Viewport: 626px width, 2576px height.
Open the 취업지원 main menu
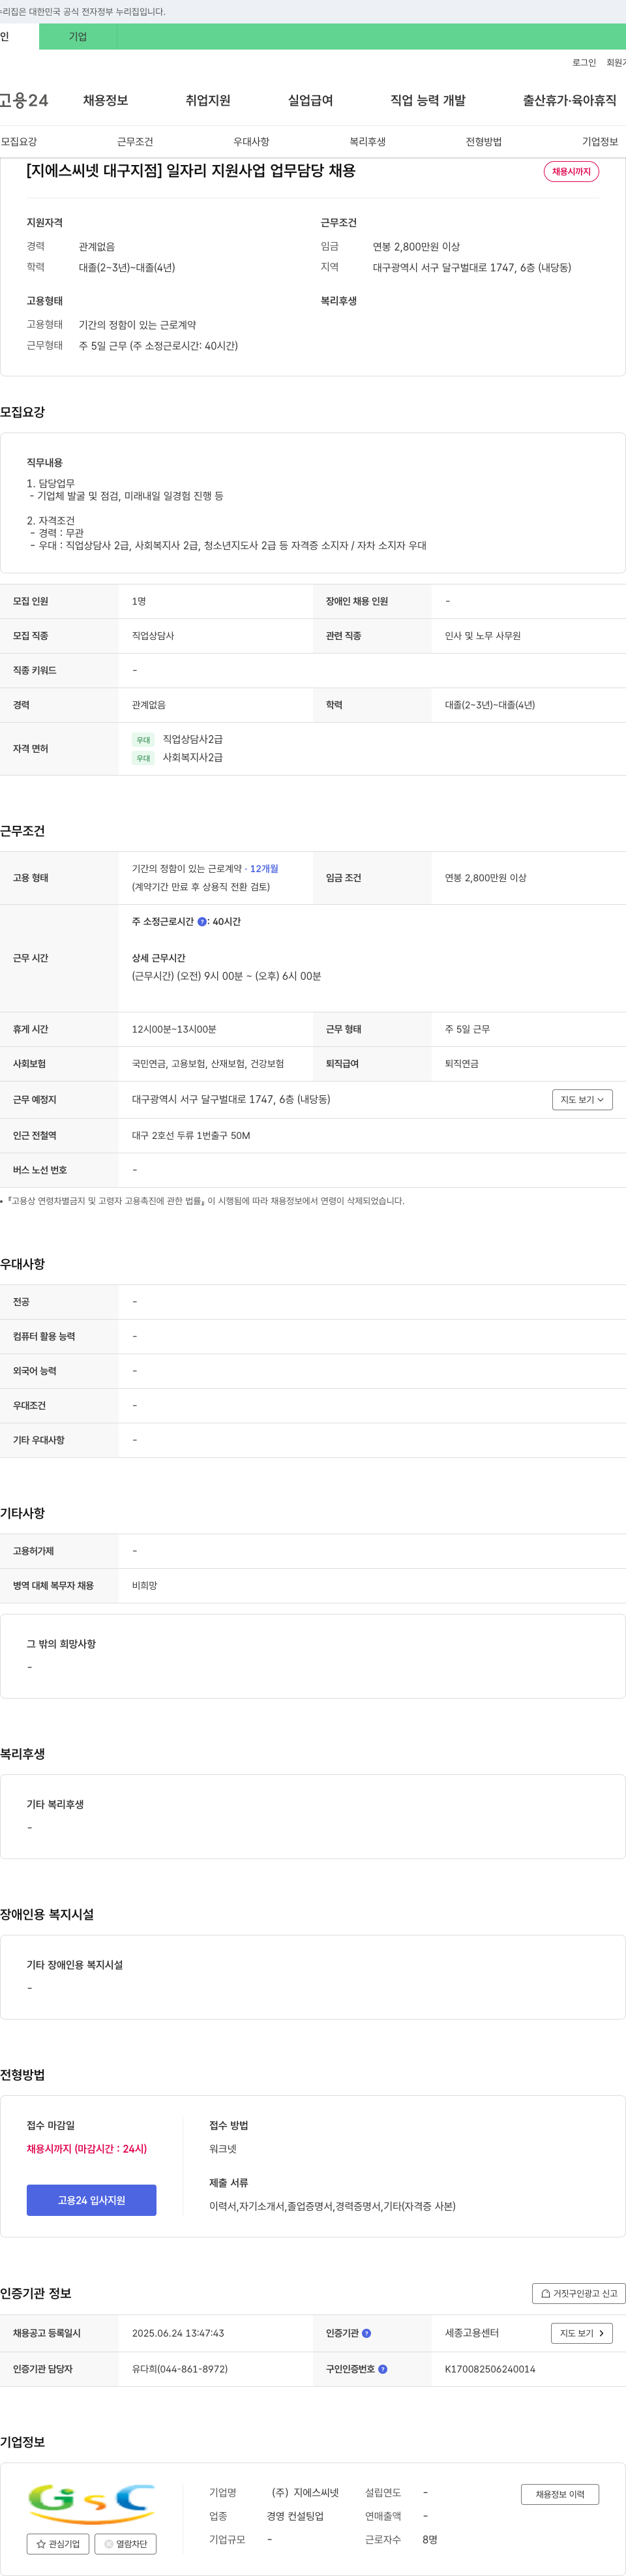(208, 100)
